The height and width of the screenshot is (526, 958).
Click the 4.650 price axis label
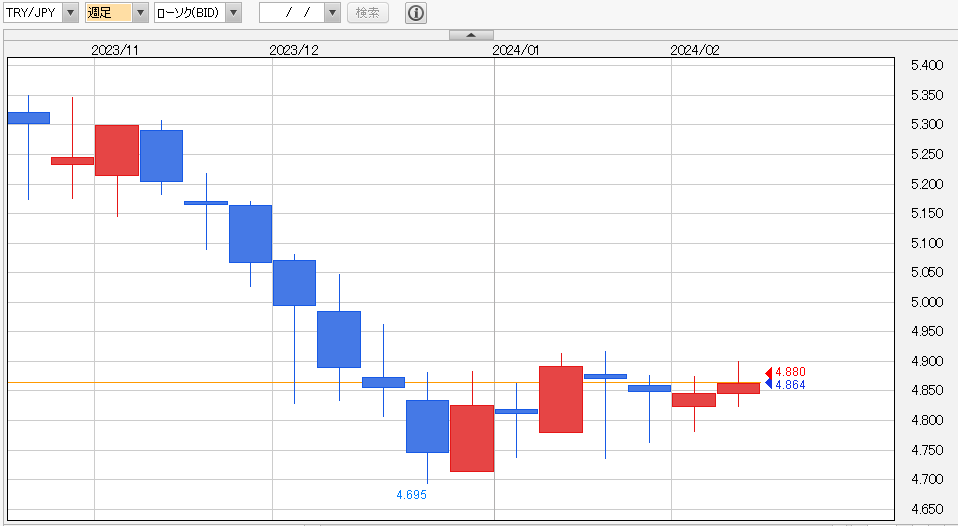coord(927,509)
